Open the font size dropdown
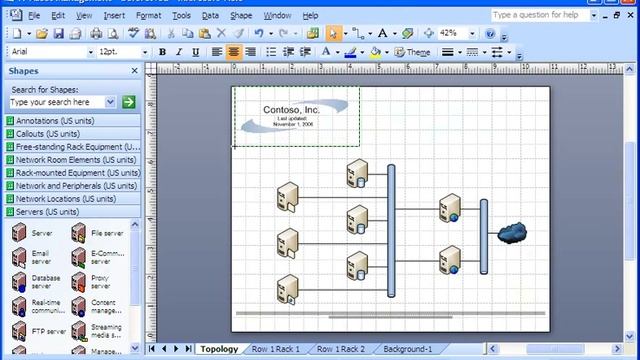Viewport: 640px width, 360px height. coord(144,52)
